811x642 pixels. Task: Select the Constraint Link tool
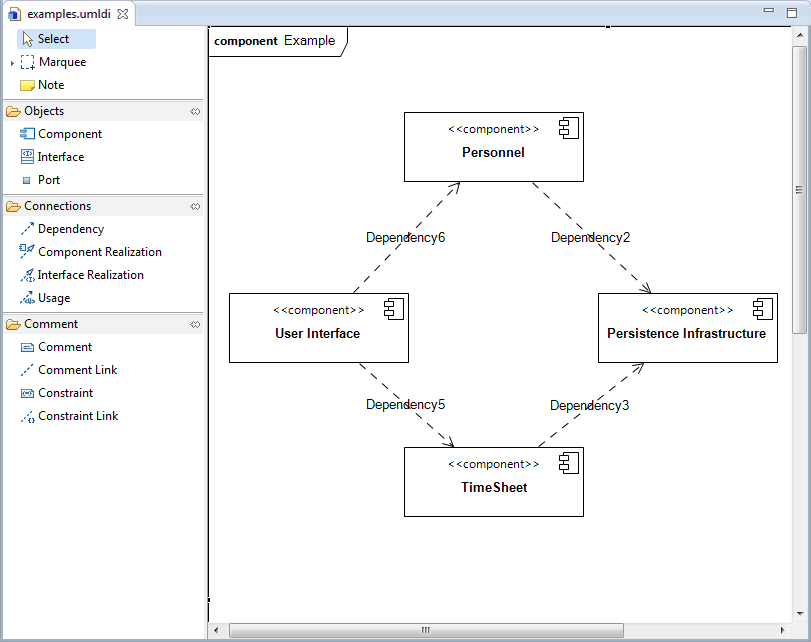[77, 416]
